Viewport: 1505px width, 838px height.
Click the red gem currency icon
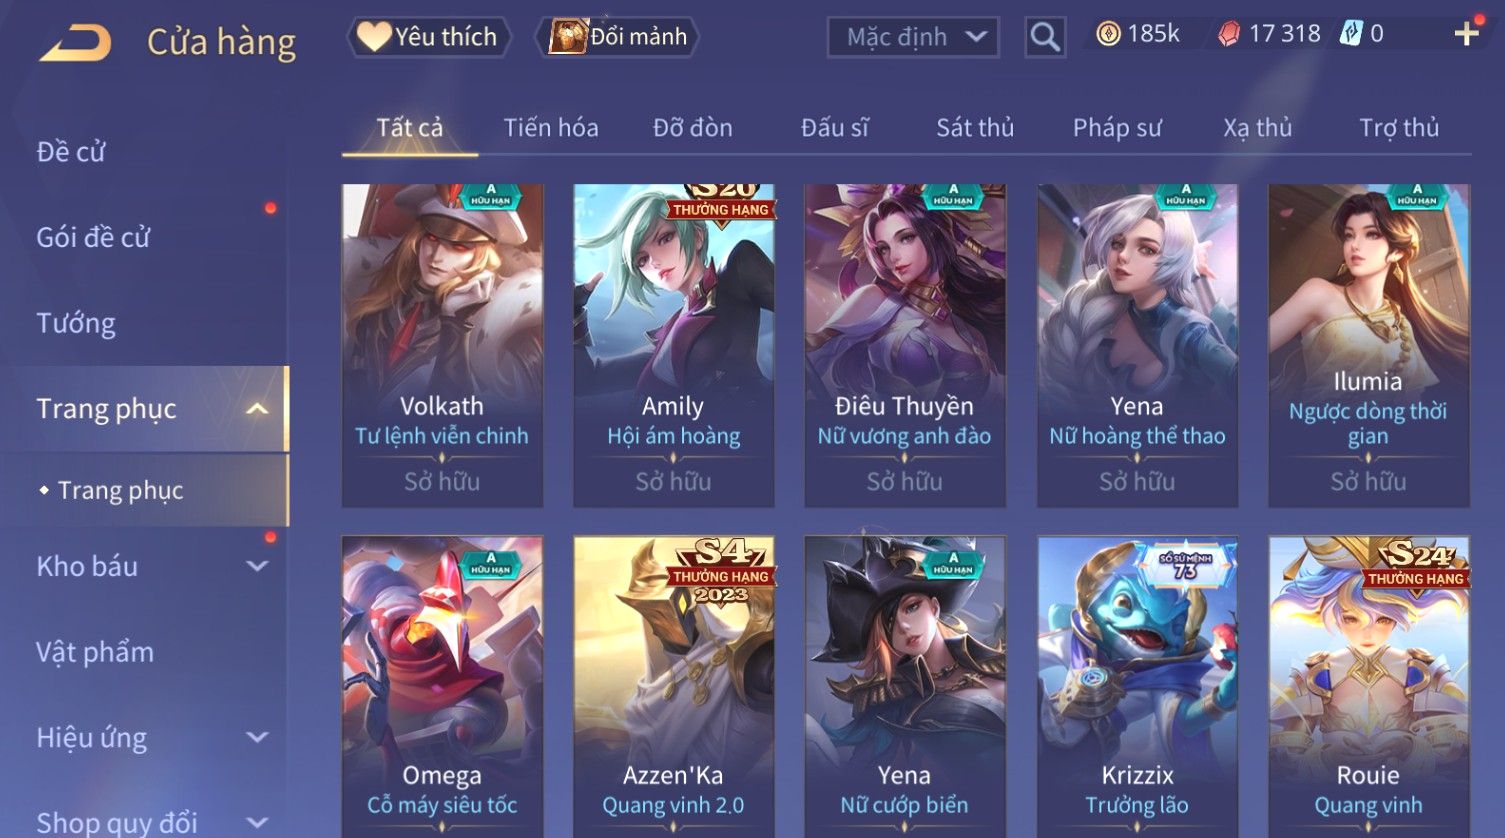pyautogui.click(x=1229, y=35)
